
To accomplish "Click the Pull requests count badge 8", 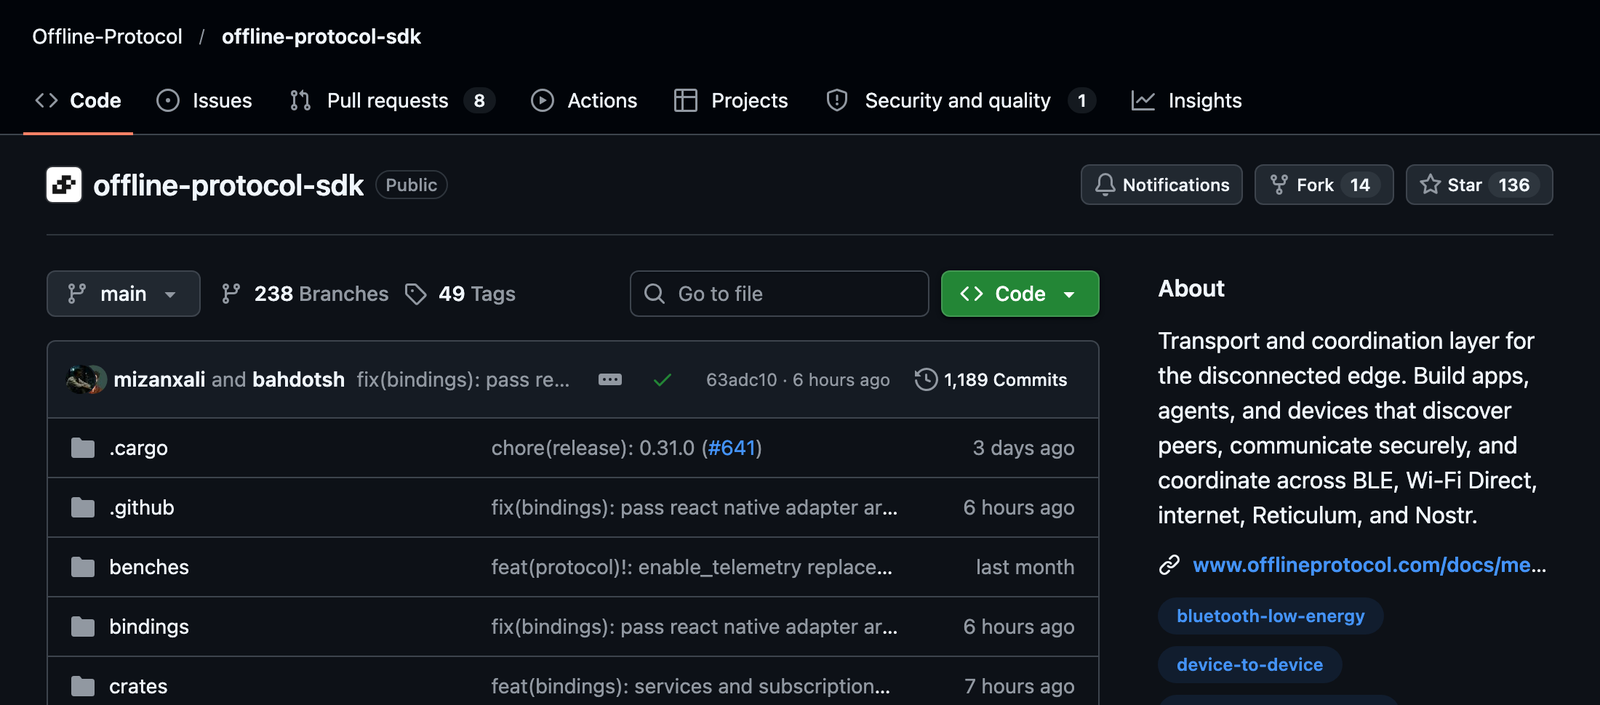I will tap(479, 101).
